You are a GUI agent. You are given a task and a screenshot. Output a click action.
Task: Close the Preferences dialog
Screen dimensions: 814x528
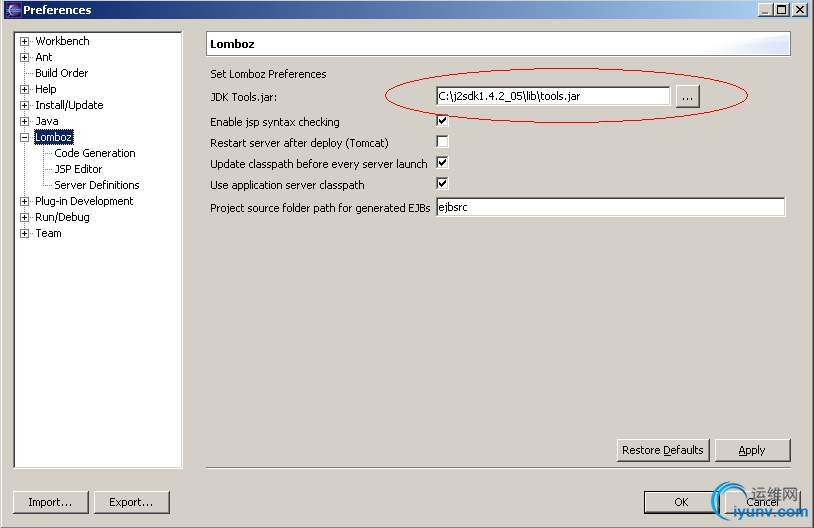point(799,9)
